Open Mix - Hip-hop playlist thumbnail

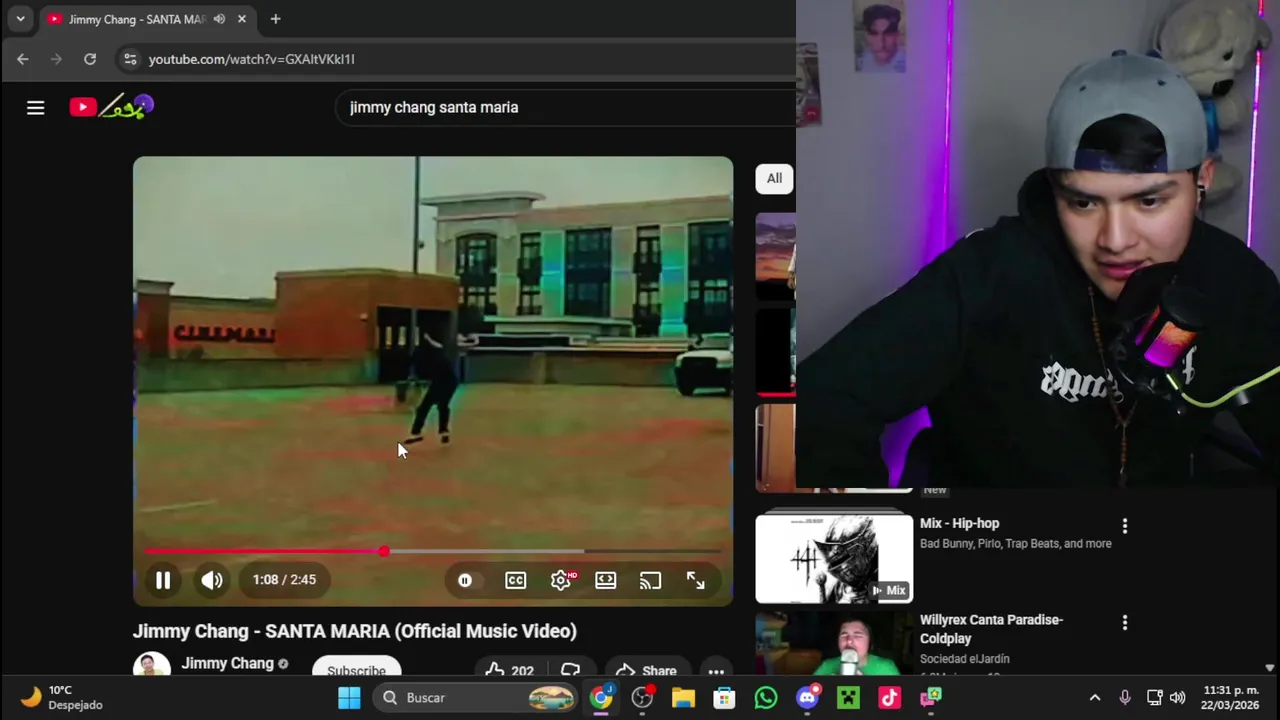coord(834,559)
